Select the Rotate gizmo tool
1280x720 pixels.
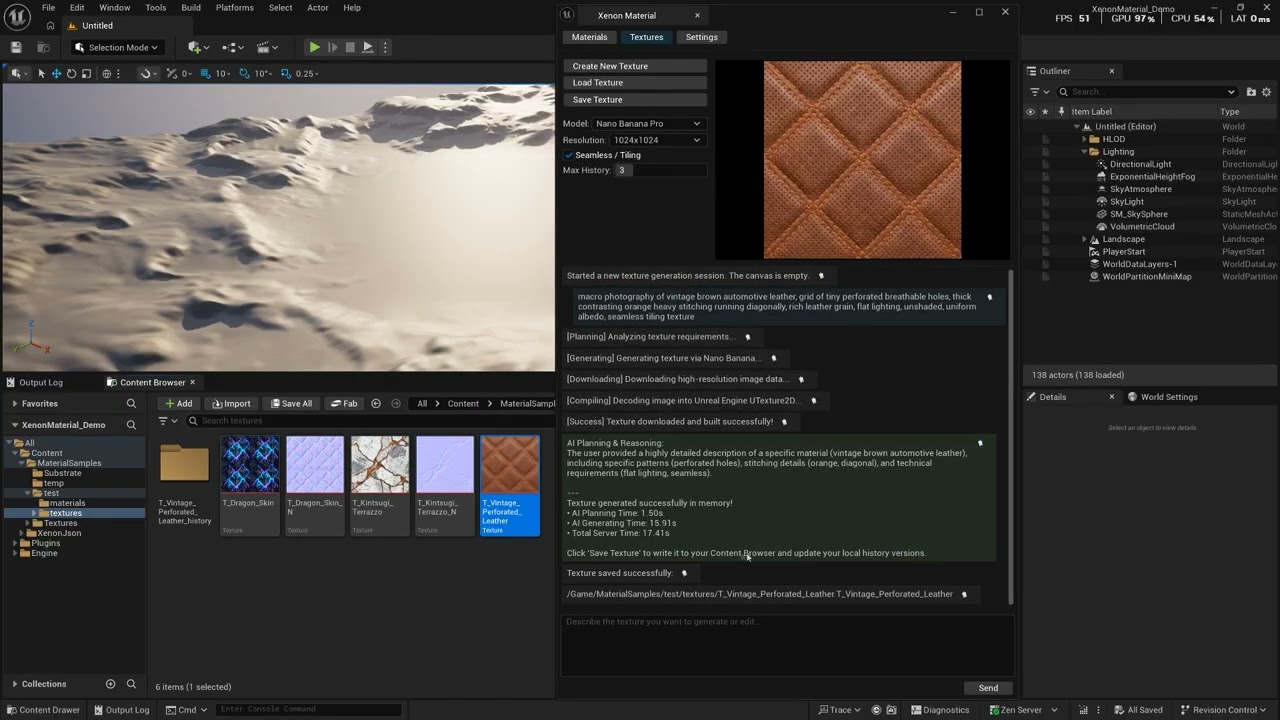point(71,73)
